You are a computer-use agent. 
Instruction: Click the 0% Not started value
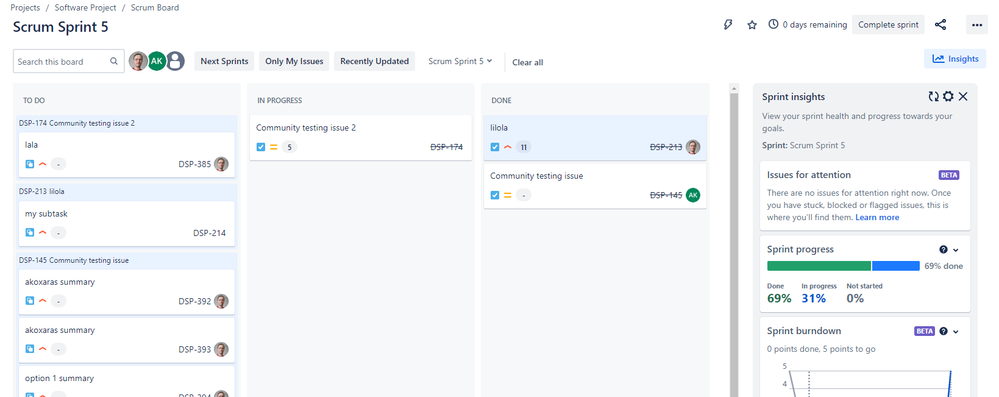[x=855, y=298]
